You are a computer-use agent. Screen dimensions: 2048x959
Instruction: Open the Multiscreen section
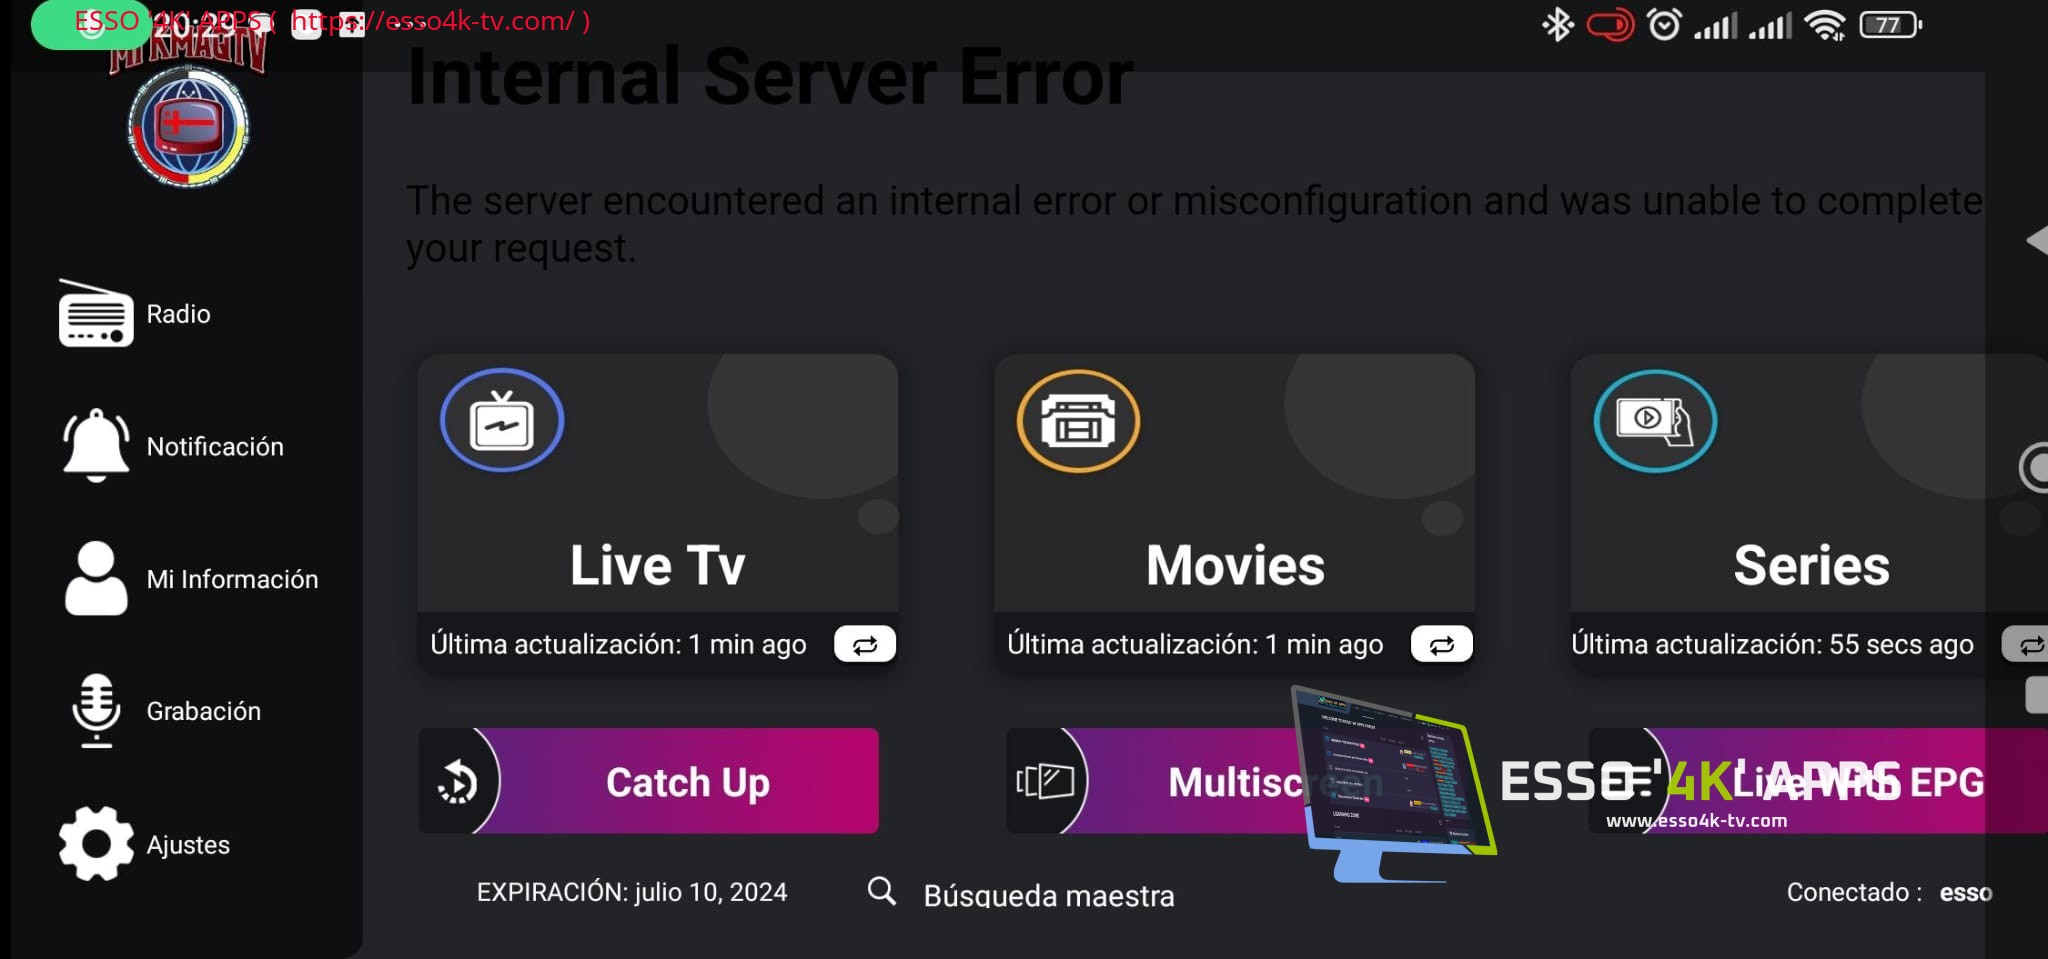point(1160,781)
